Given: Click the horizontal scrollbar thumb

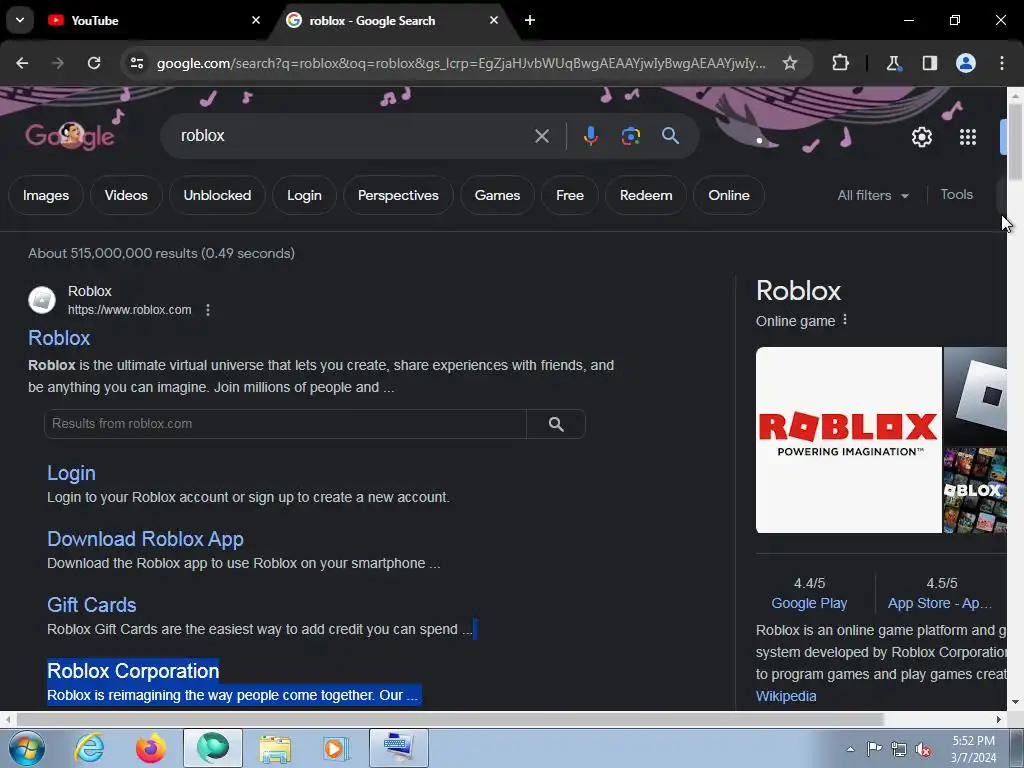Looking at the screenshot, I should (449, 719).
